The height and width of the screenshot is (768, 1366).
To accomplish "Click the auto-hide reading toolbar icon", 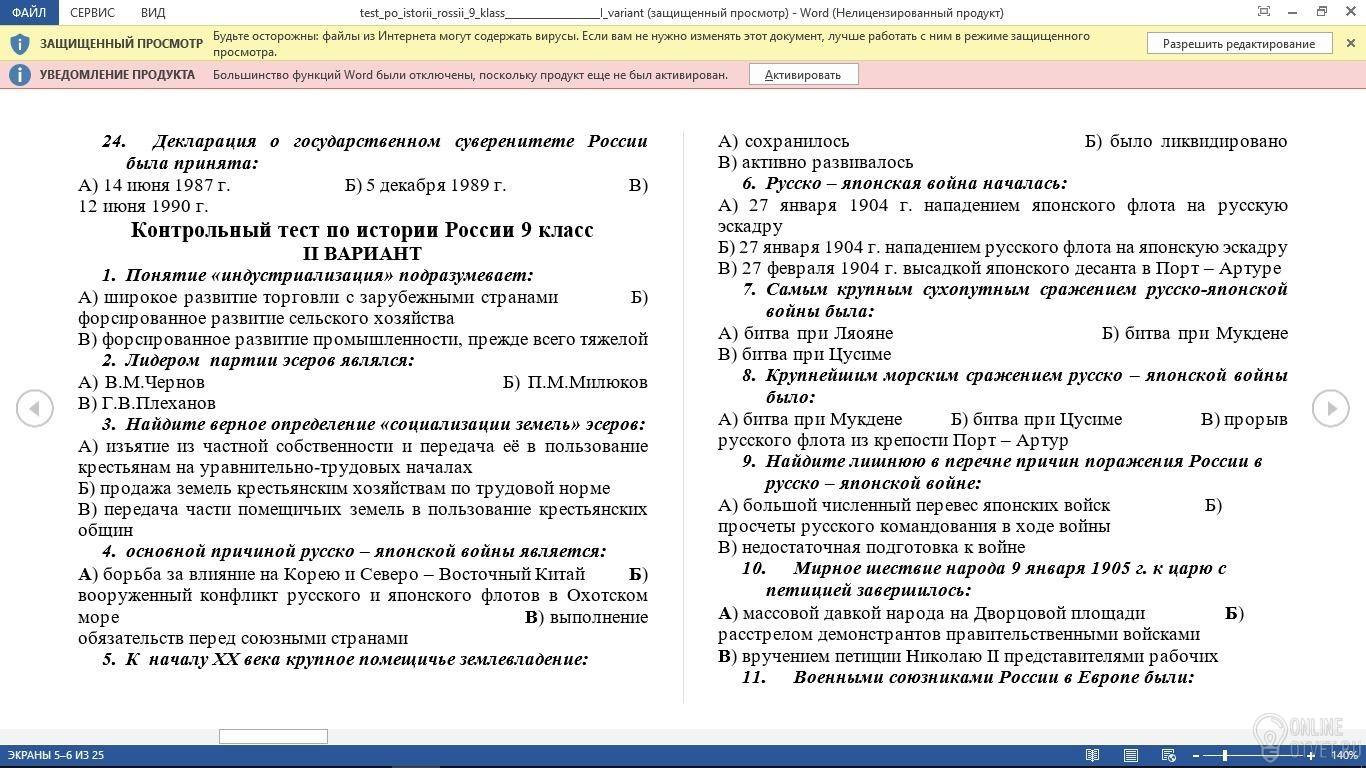I will 1264,12.
